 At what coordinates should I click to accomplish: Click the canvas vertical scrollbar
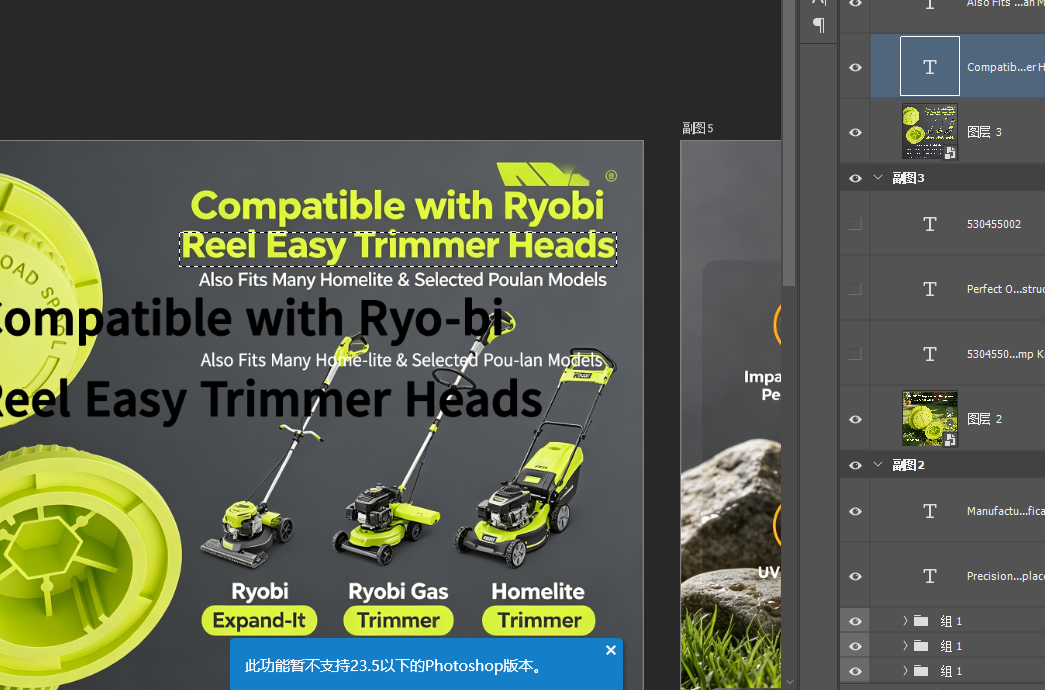[x=790, y=143]
